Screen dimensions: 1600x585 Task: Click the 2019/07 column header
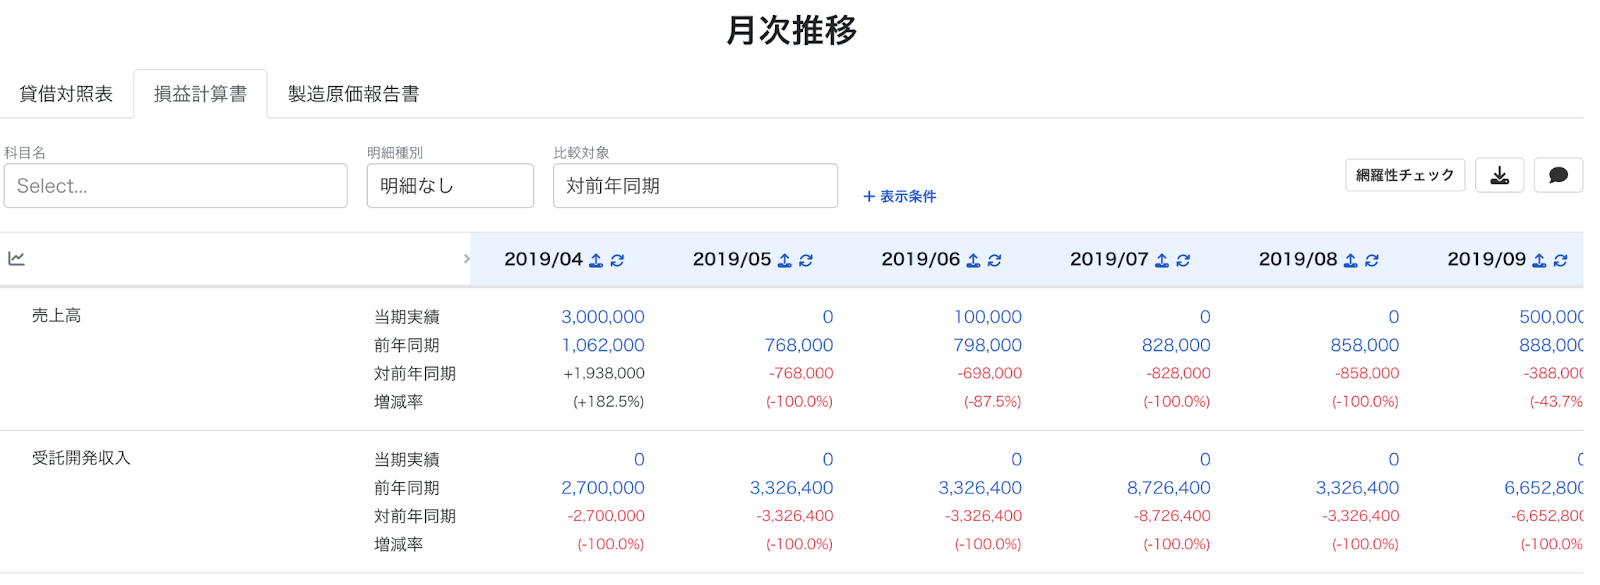tap(1109, 259)
